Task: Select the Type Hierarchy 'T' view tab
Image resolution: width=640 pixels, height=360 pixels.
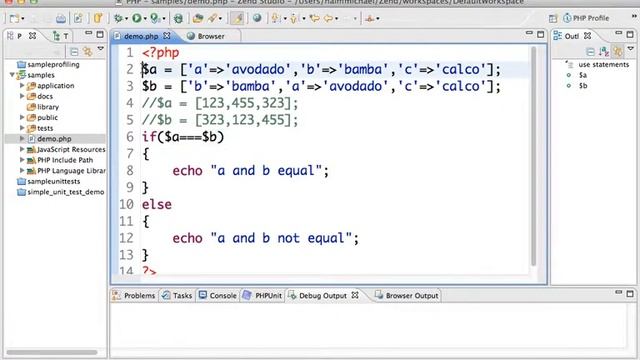Action: pos(61,36)
